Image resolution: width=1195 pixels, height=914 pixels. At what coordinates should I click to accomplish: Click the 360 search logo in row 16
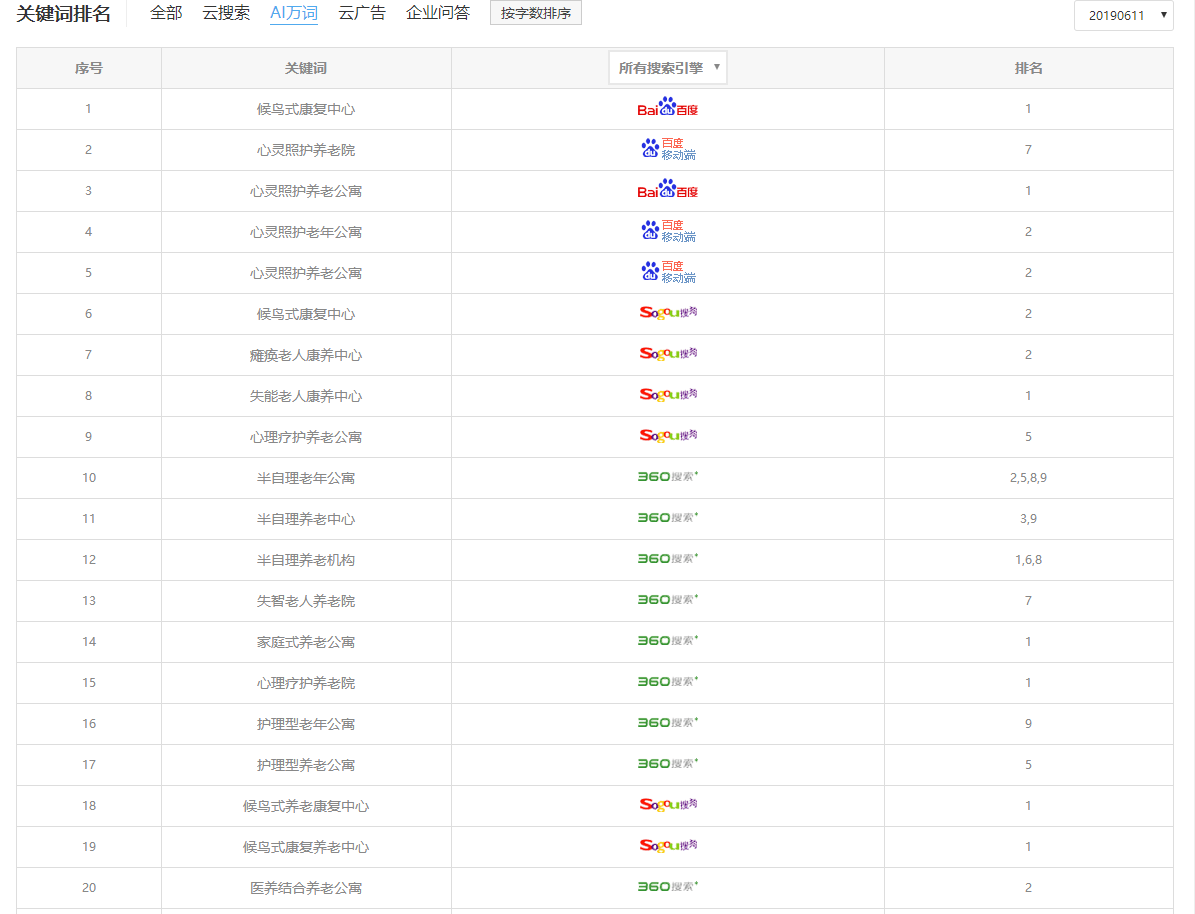click(x=668, y=723)
